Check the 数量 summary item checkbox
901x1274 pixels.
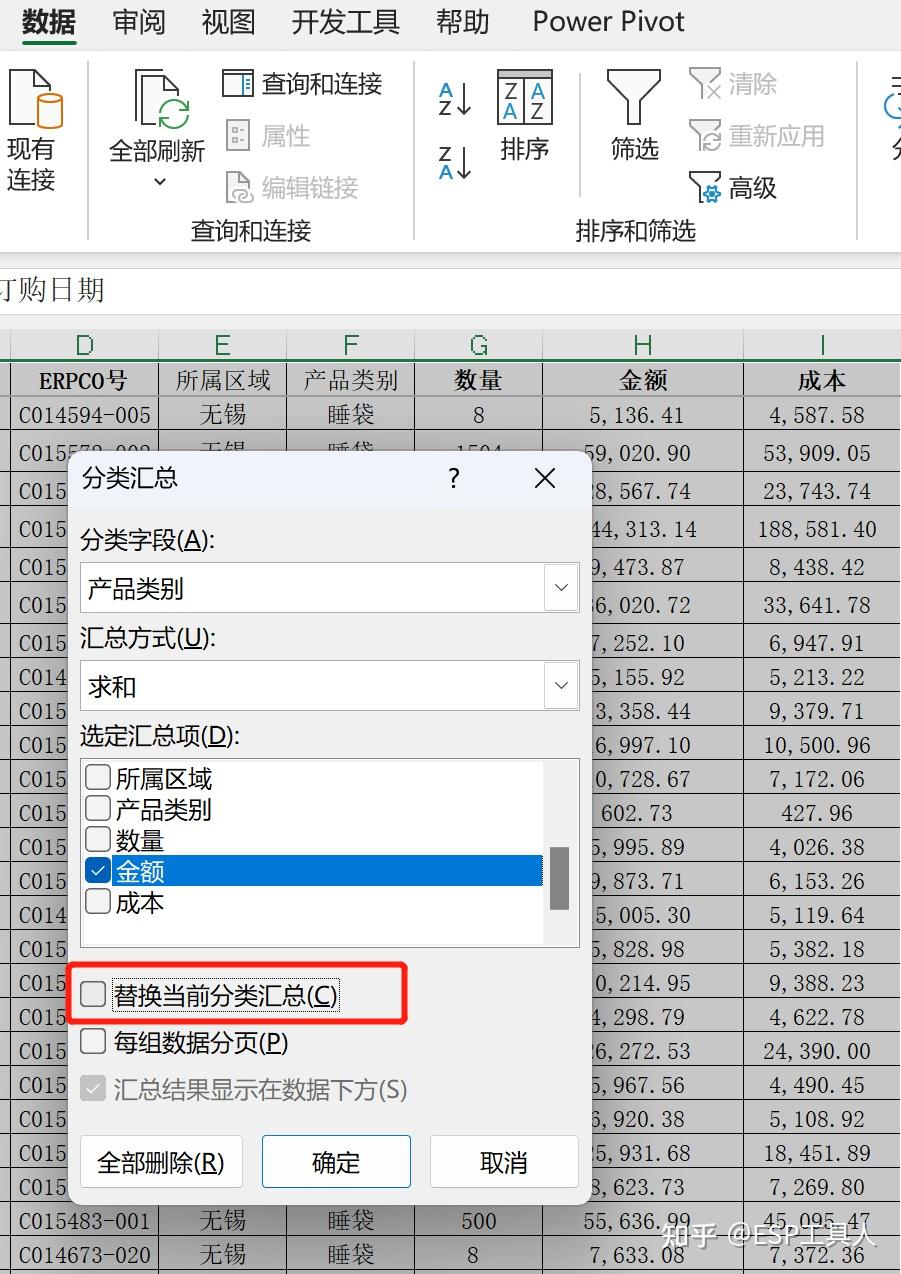(x=98, y=839)
